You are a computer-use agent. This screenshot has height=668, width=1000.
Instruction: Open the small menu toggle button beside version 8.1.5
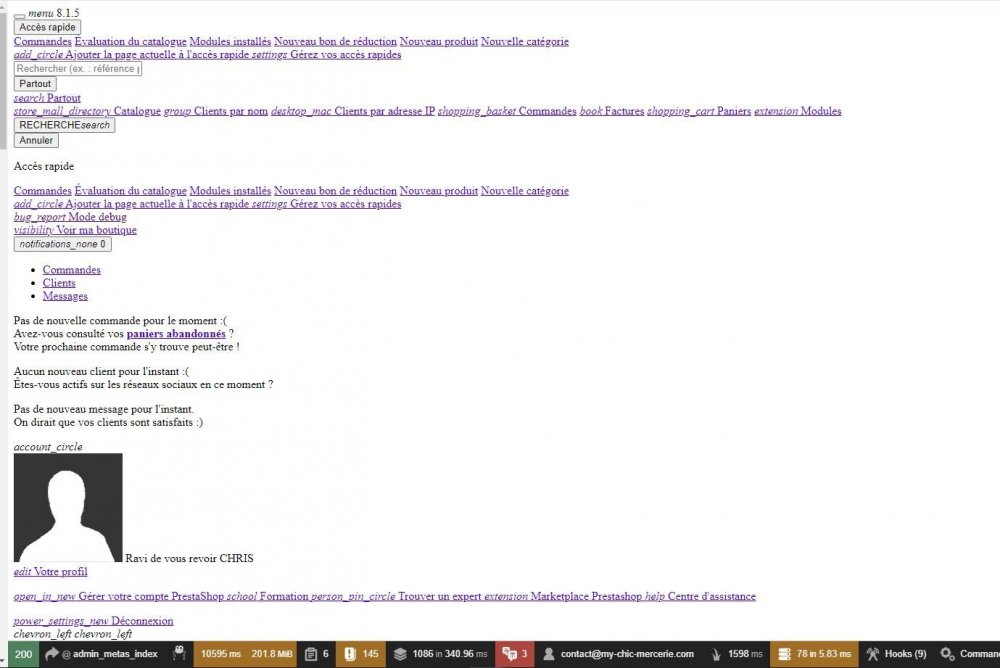20,16
